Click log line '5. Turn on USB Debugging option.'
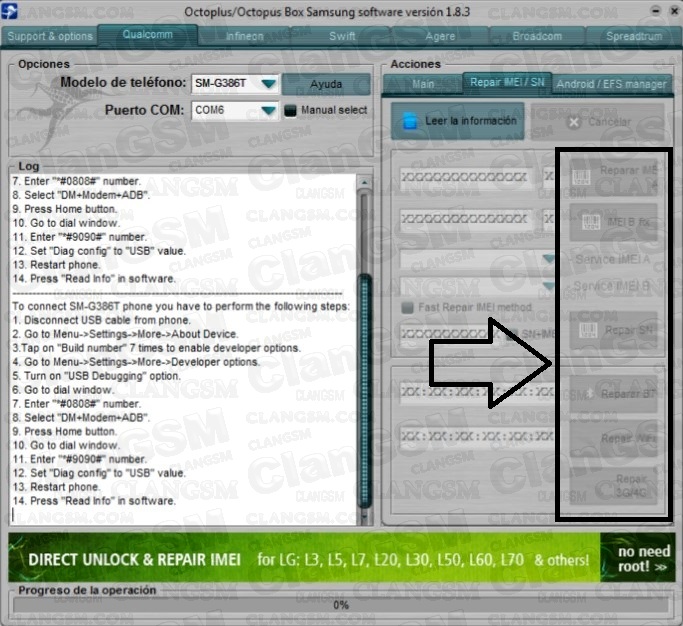The width and height of the screenshot is (683, 626). click(96, 376)
